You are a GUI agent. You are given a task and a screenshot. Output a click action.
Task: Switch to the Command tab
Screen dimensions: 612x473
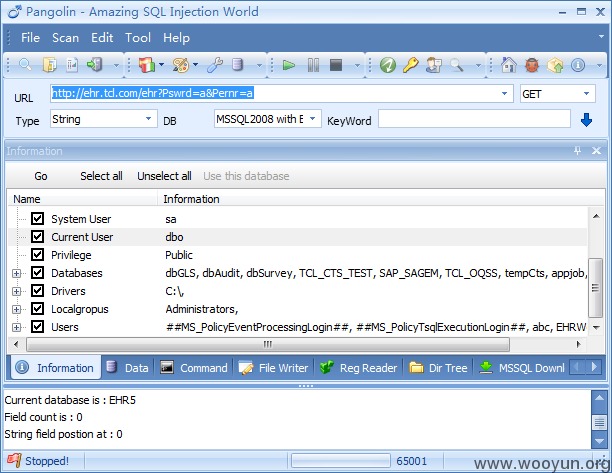pyautogui.click(x=194, y=368)
